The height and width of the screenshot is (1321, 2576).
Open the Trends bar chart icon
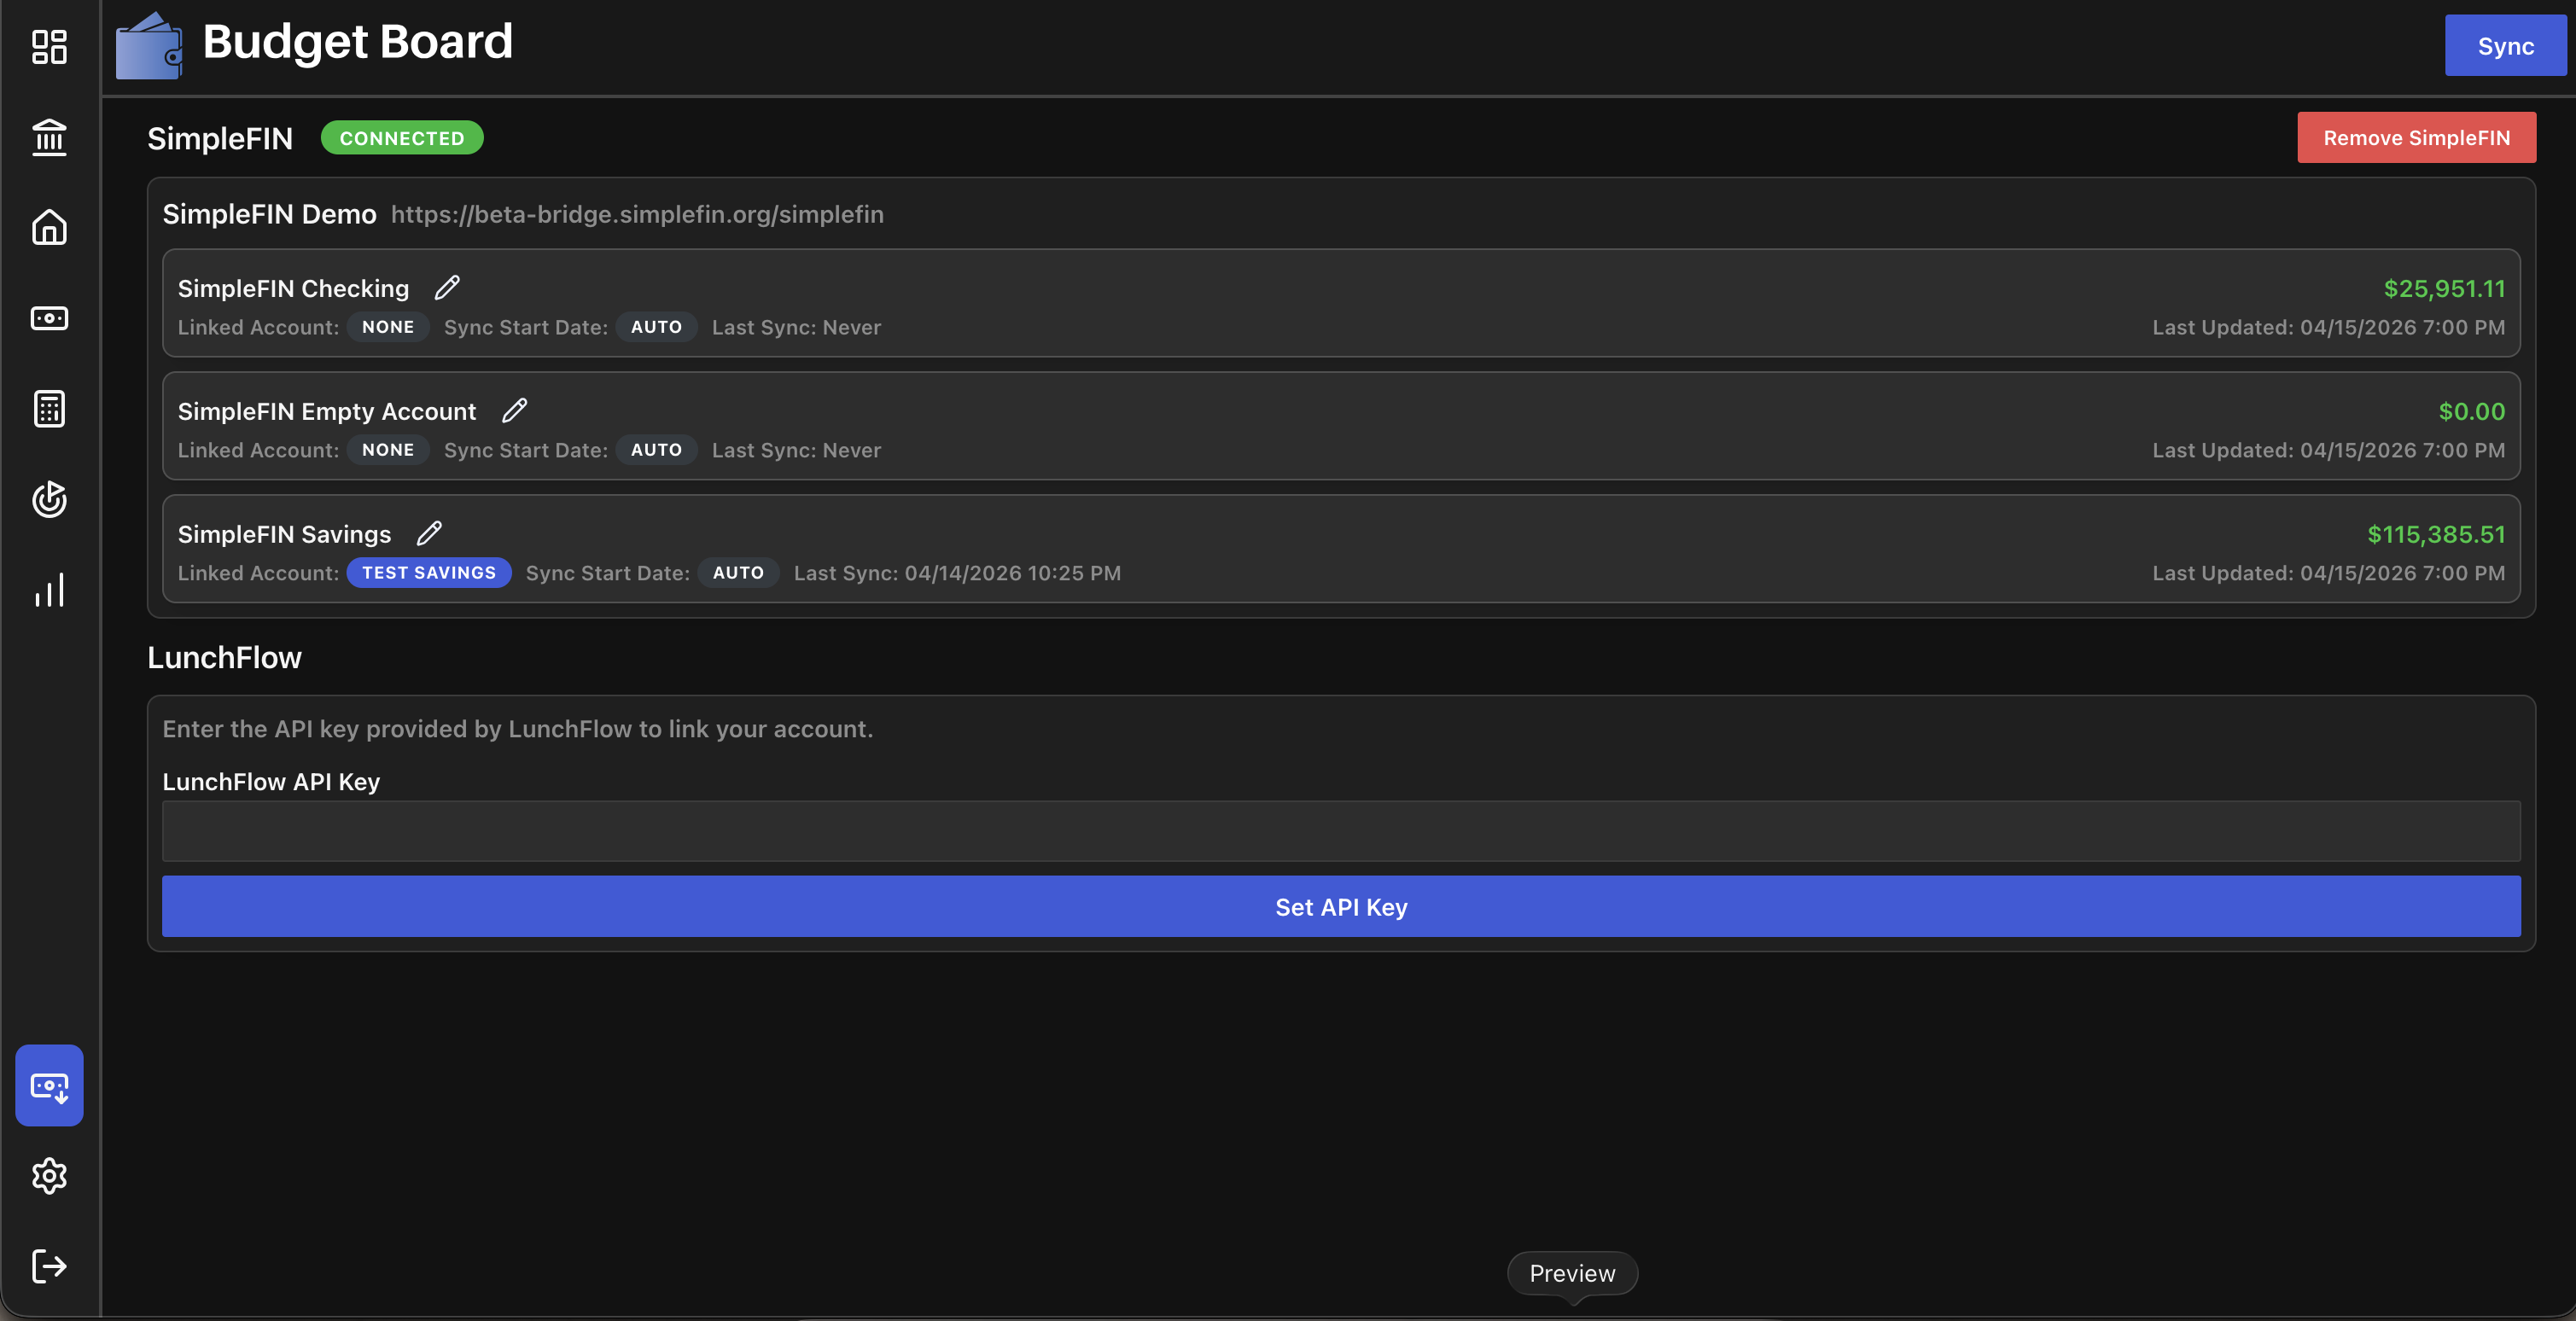coord(49,590)
